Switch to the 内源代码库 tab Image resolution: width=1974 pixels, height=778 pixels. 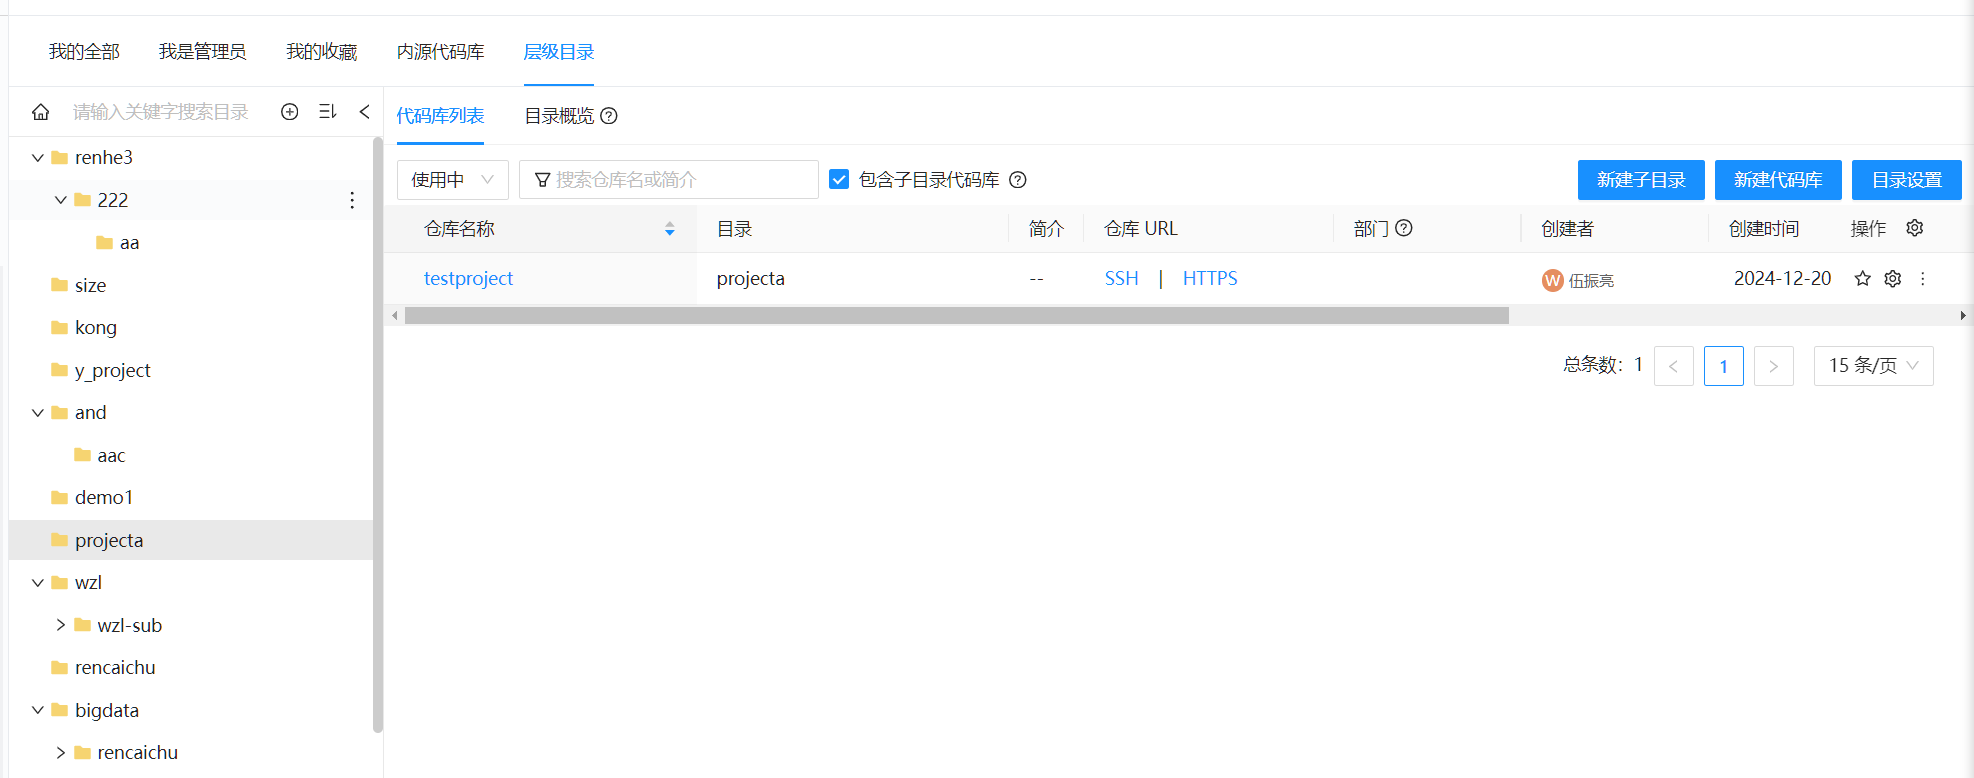click(440, 52)
